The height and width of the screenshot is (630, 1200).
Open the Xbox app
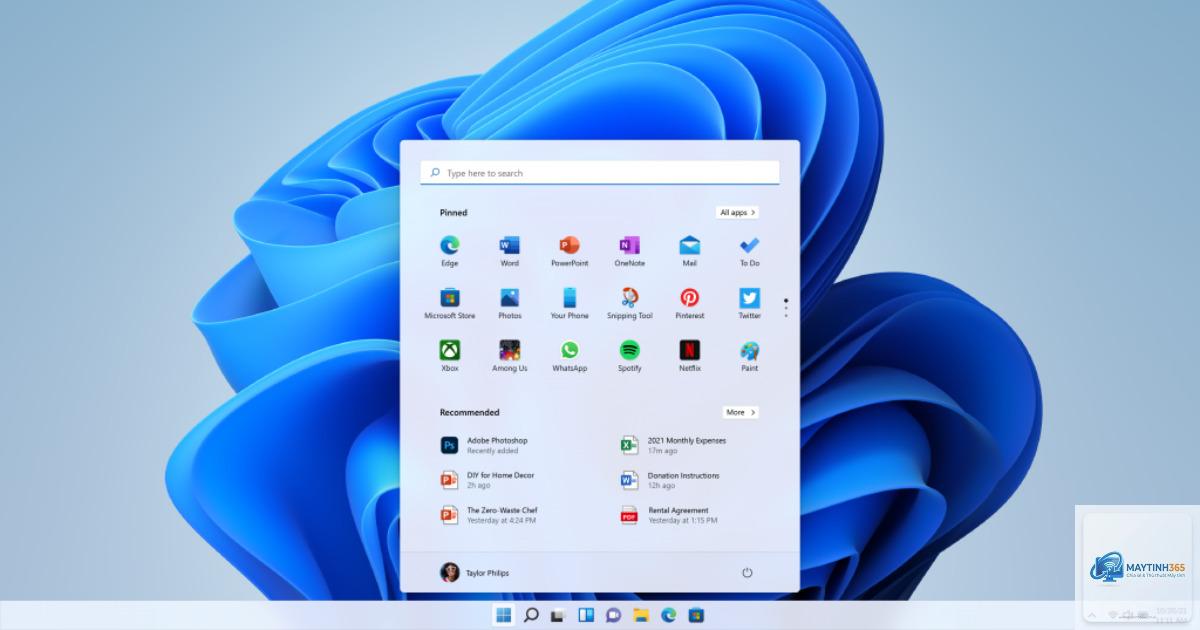(x=450, y=356)
